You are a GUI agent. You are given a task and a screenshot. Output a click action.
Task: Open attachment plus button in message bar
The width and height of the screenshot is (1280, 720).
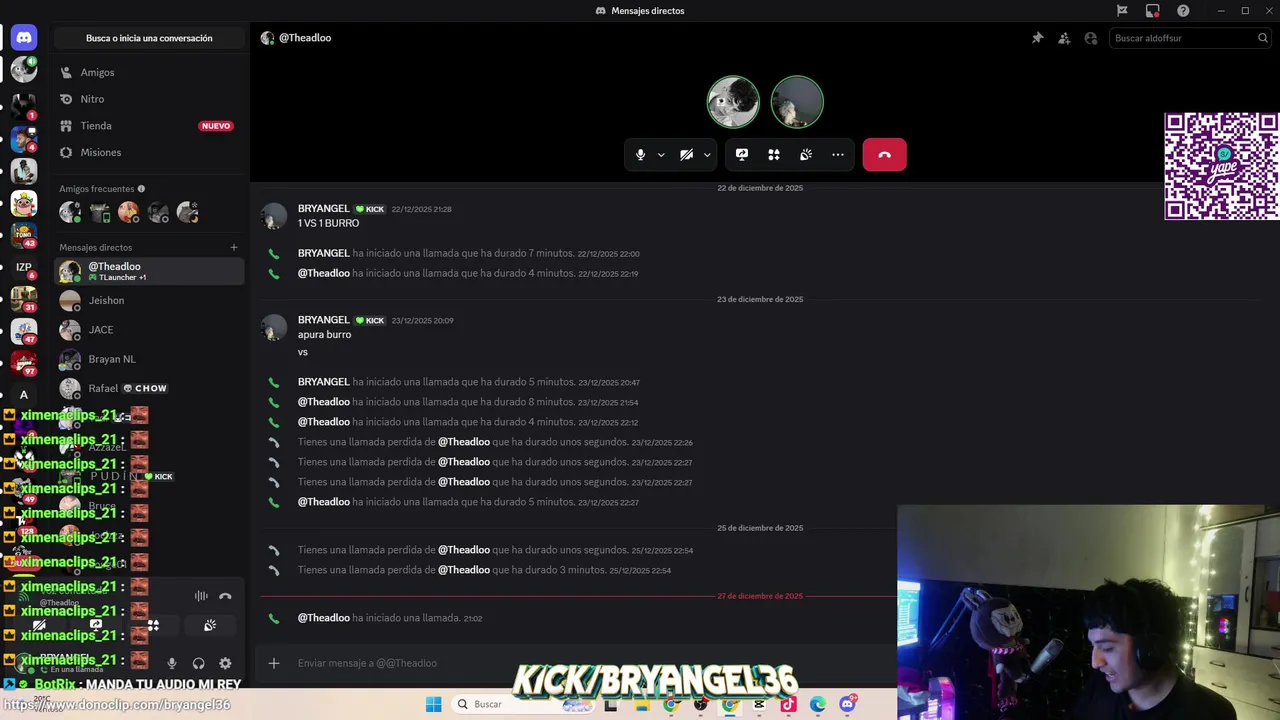(274, 663)
